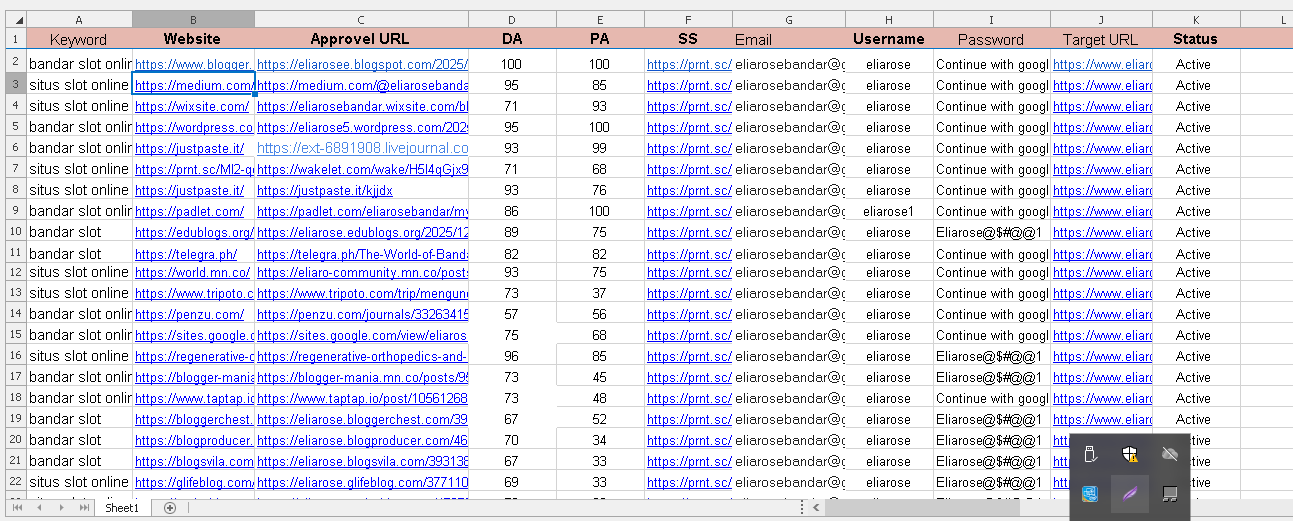This screenshot has width=1293, height=521.
Task: Click previous sheet navigation arrow
Action: pyautogui.click(x=39, y=508)
